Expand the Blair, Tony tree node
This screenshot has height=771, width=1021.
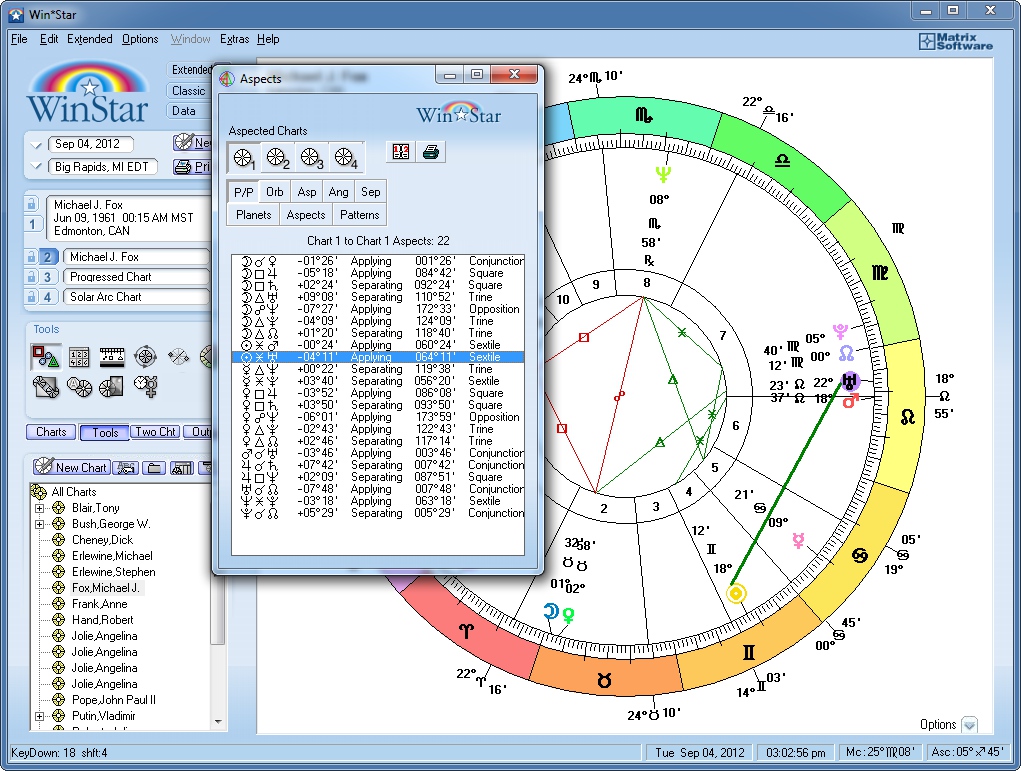tap(39, 508)
